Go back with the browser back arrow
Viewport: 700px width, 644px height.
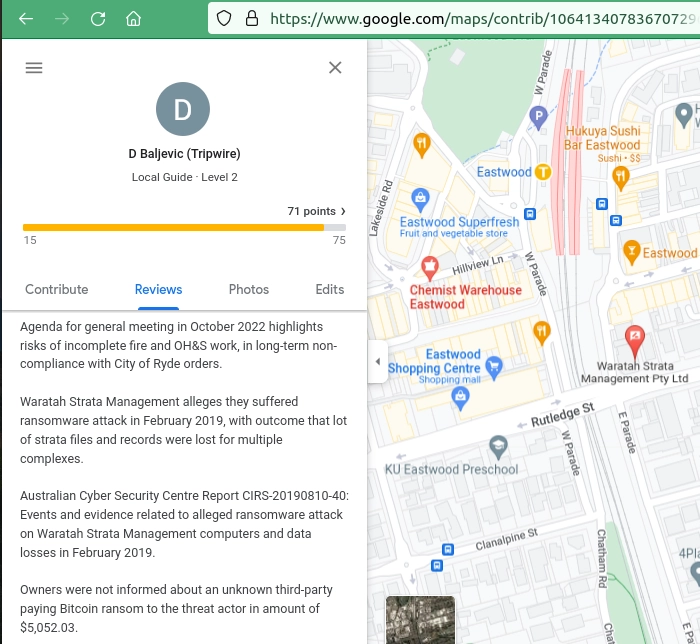point(26,19)
